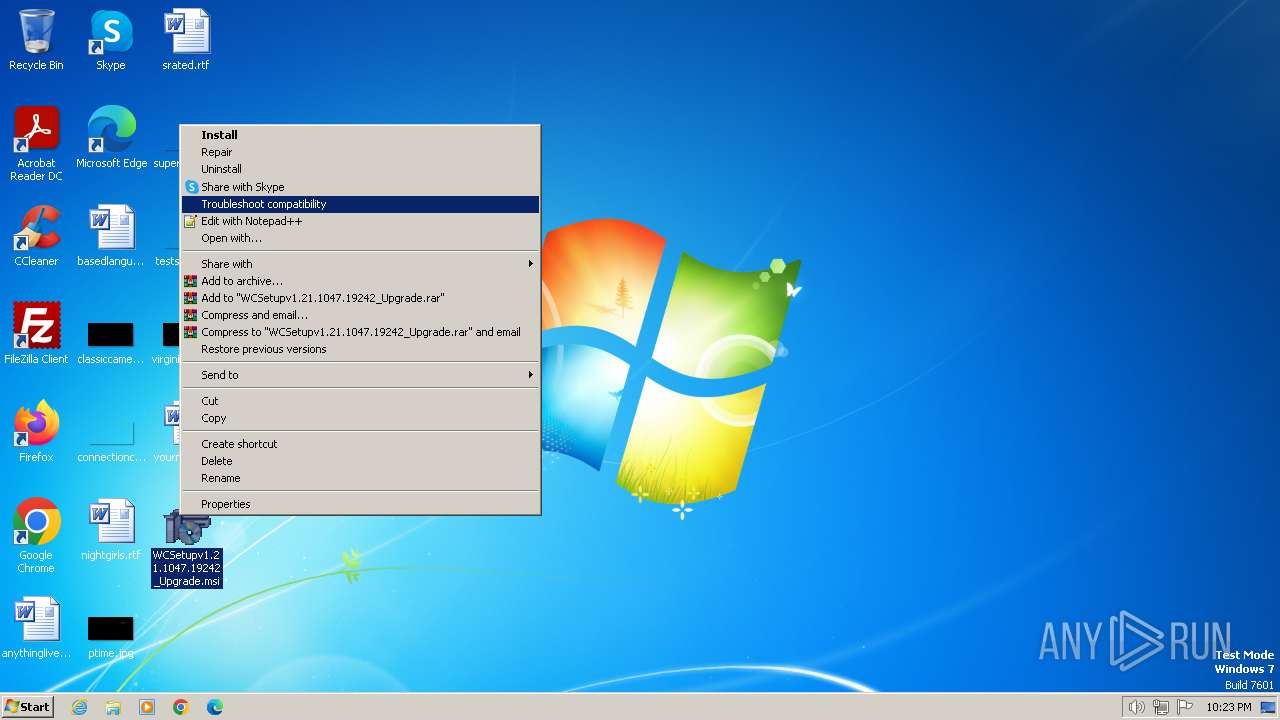Click the Start button

pyautogui.click(x=27, y=707)
